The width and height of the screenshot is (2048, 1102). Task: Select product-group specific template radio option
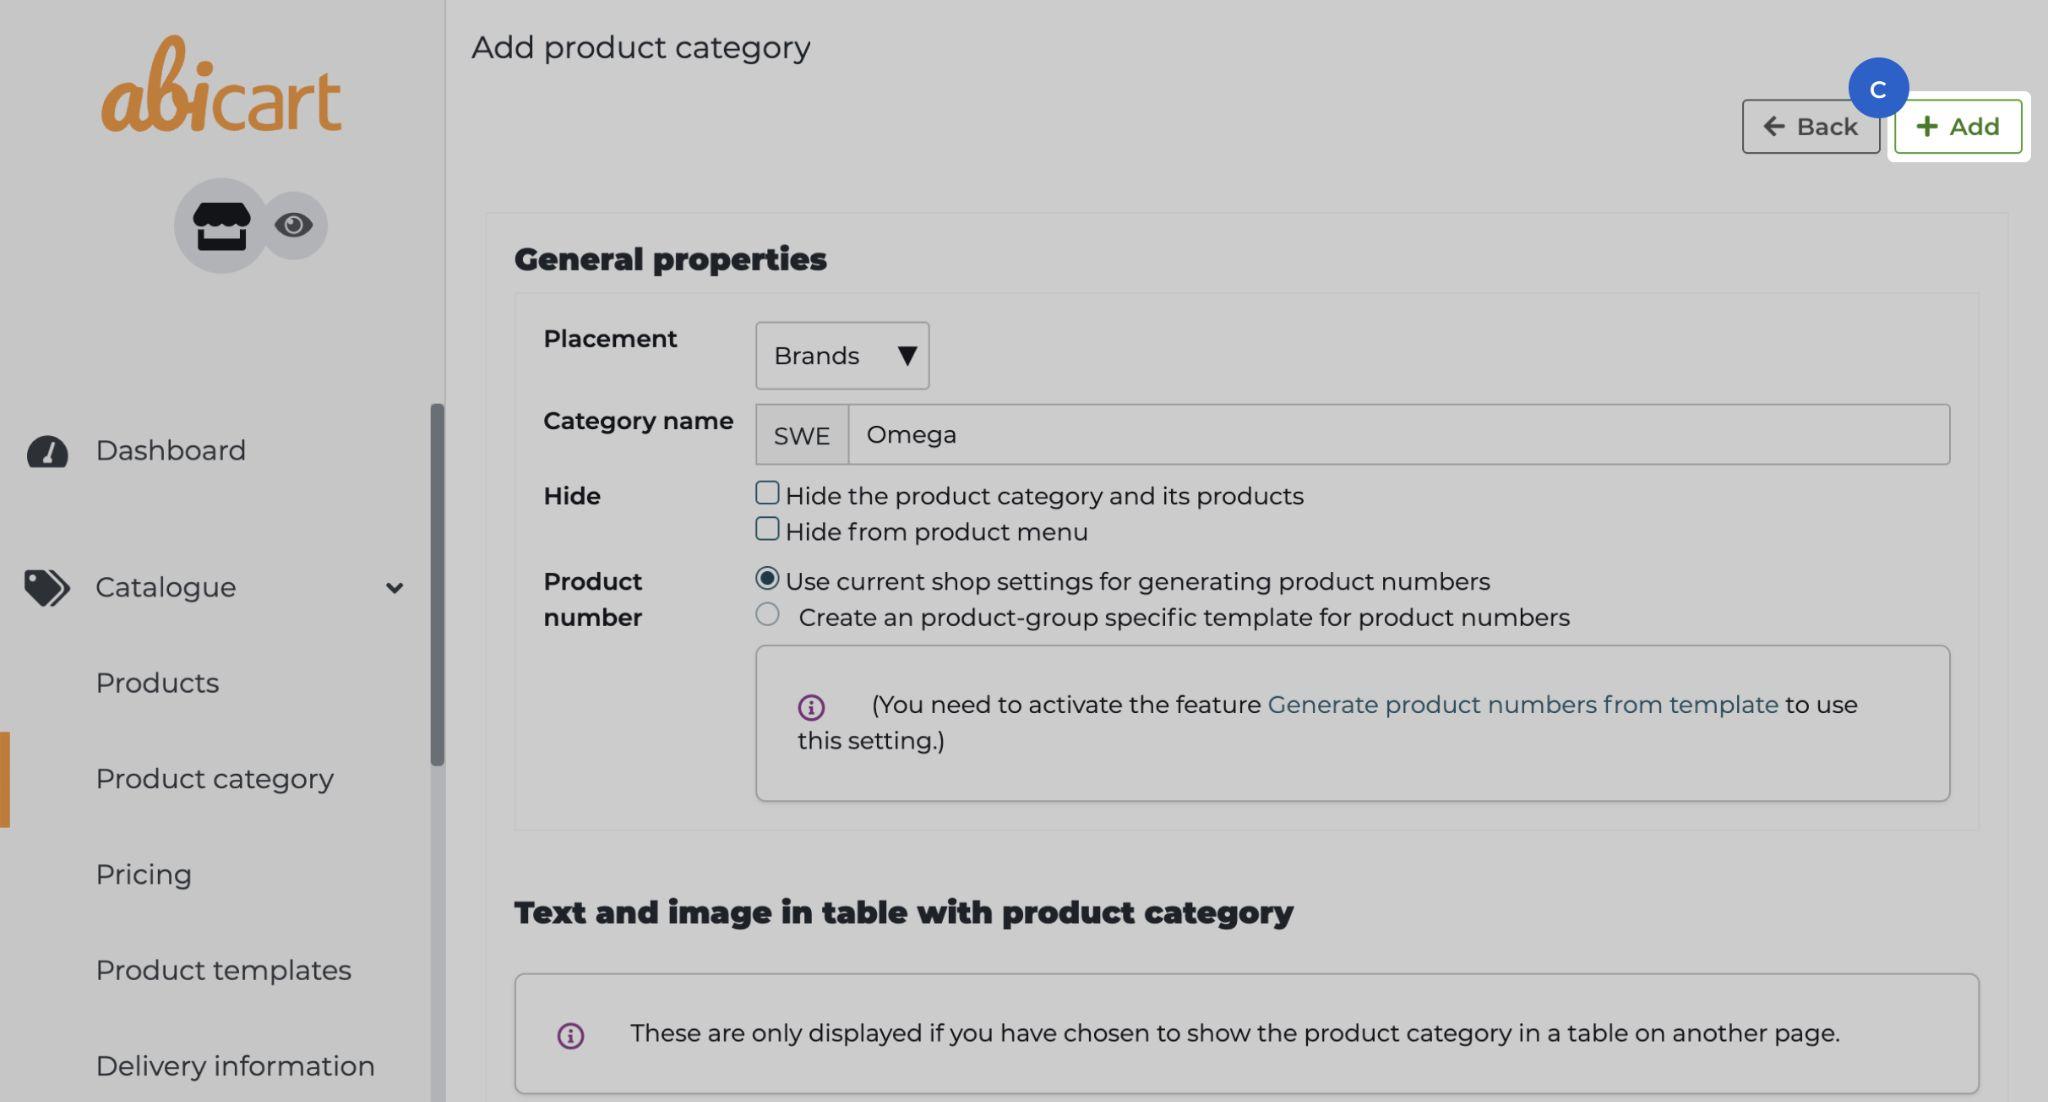click(x=767, y=614)
